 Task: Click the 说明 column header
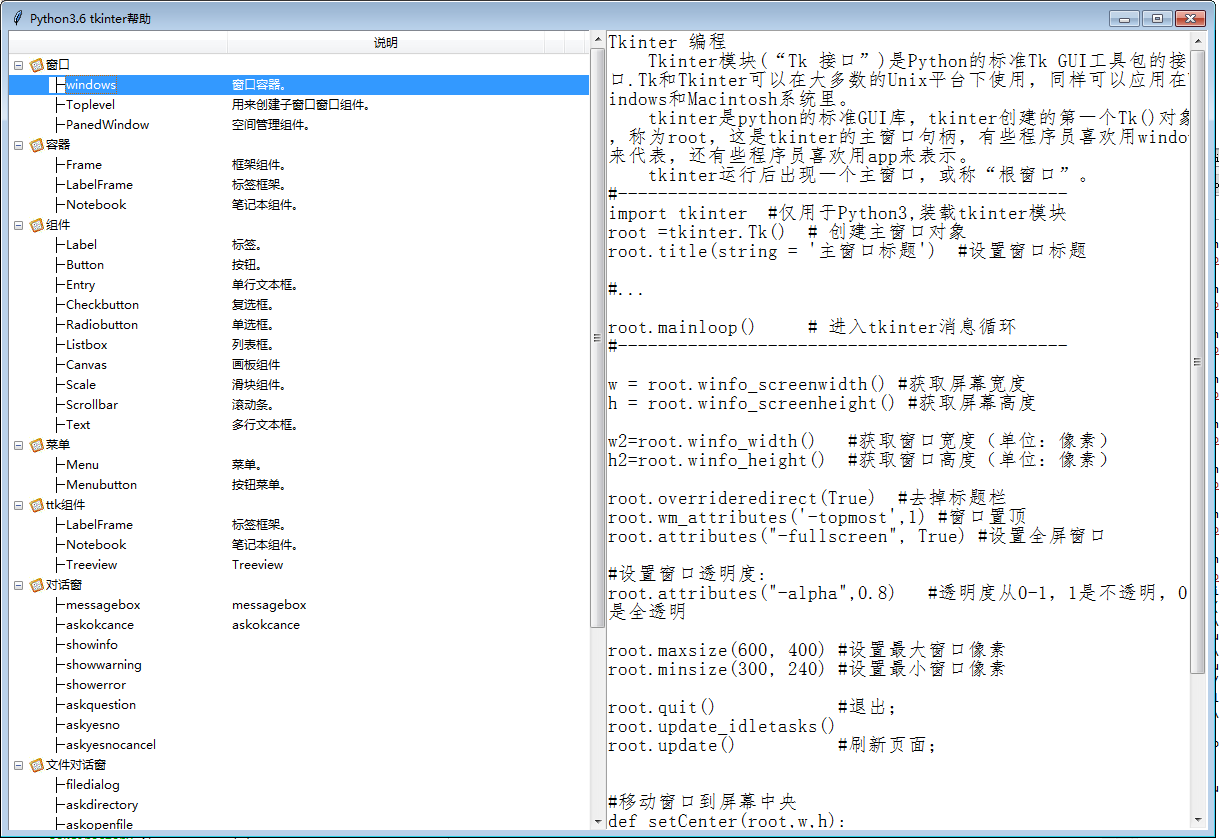[x=386, y=43]
